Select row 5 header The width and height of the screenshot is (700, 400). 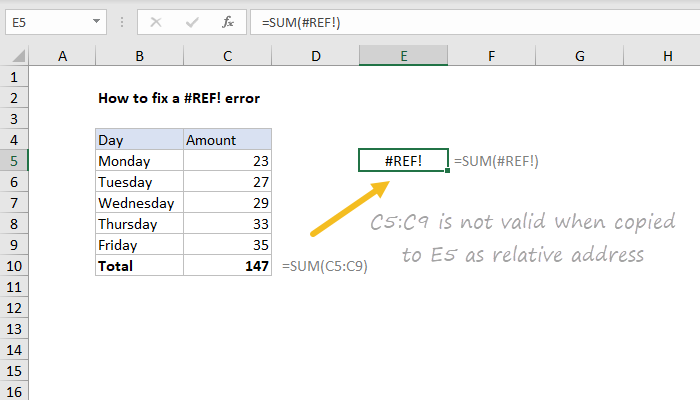(15, 160)
